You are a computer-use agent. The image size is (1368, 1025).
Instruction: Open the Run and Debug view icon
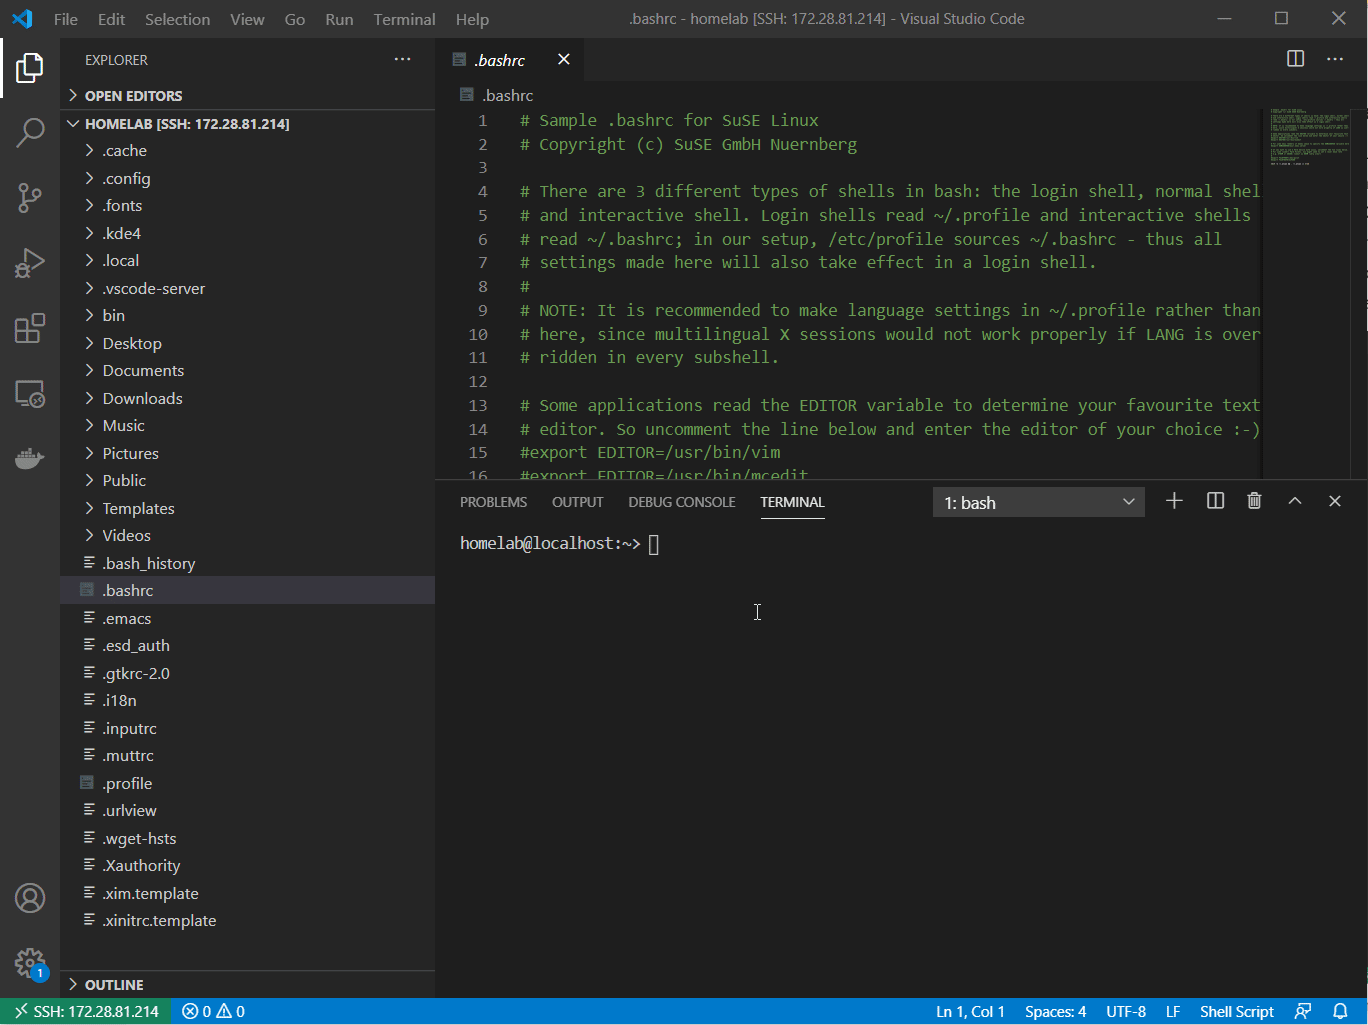pos(30,263)
